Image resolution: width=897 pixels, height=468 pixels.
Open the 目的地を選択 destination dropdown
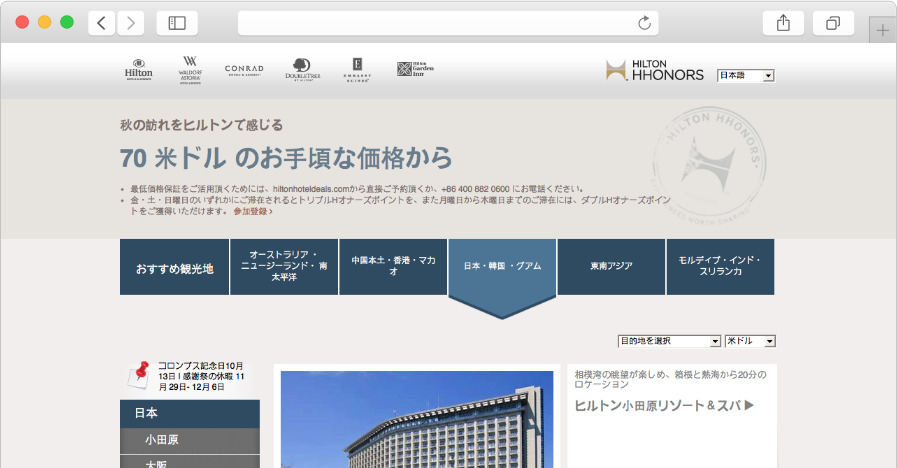click(x=669, y=342)
